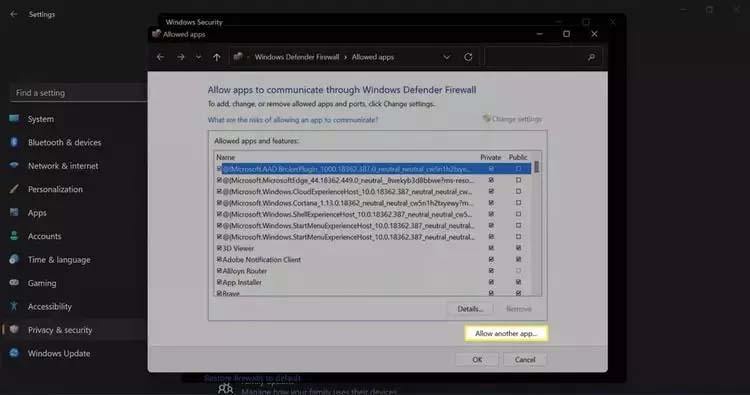Open recent locations dropdown arrow
The width and height of the screenshot is (750, 395).
tap(198, 57)
